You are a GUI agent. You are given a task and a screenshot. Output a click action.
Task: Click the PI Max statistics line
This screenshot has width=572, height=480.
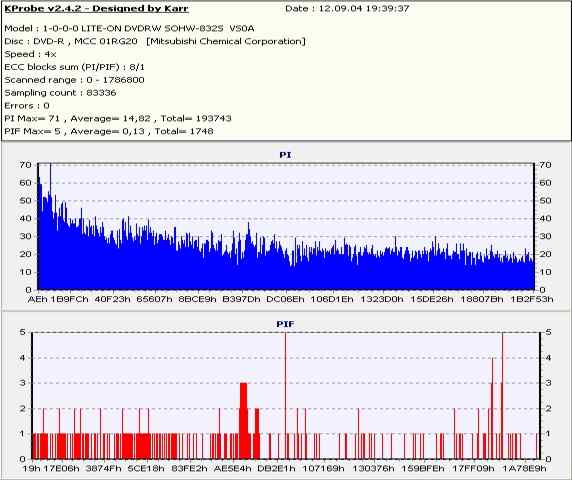point(118,119)
